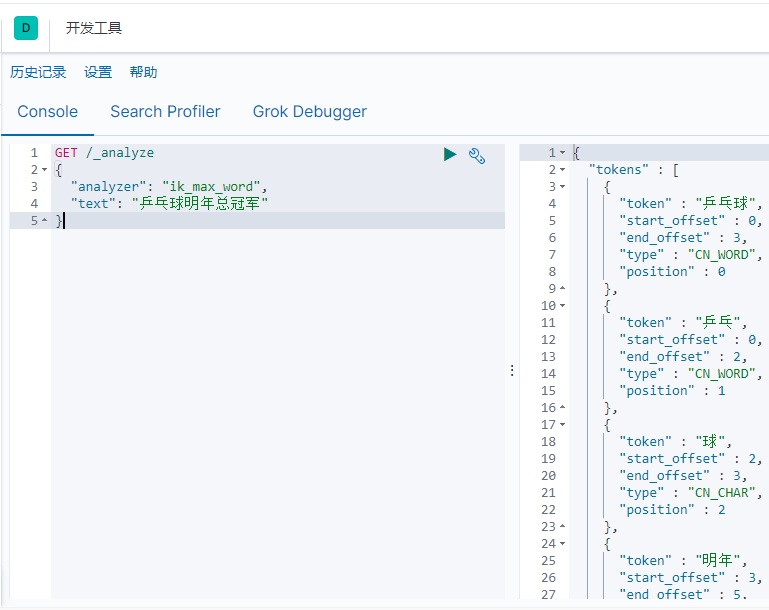Switch to the Console tab
769x610 pixels.
(x=48, y=112)
